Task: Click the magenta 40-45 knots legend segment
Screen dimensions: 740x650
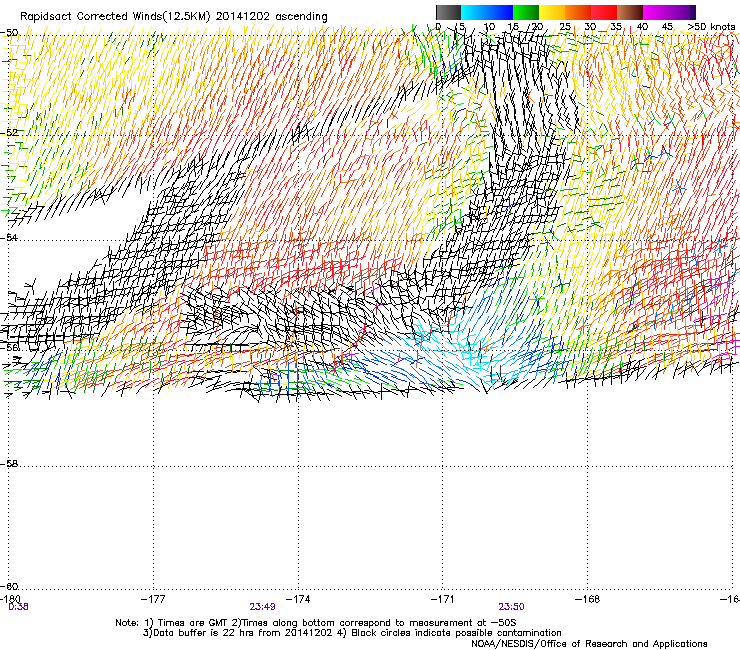Action: tap(656, 12)
